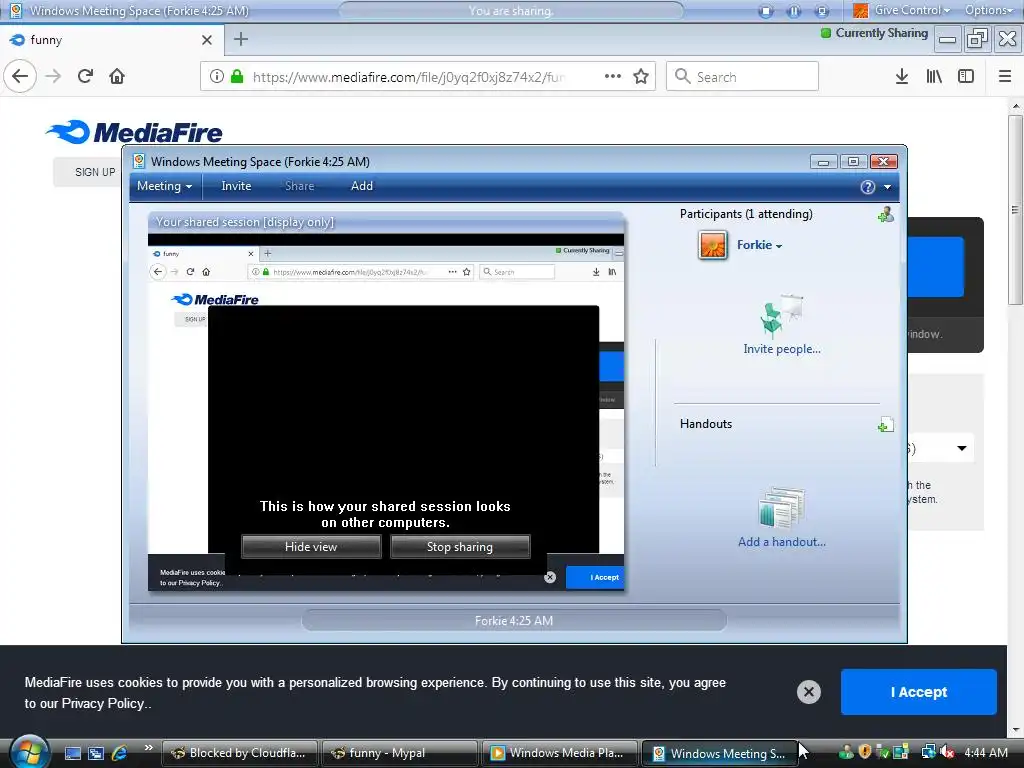The height and width of the screenshot is (768, 1024).
Task: Expand the quick launch chevron
Action: point(148,748)
